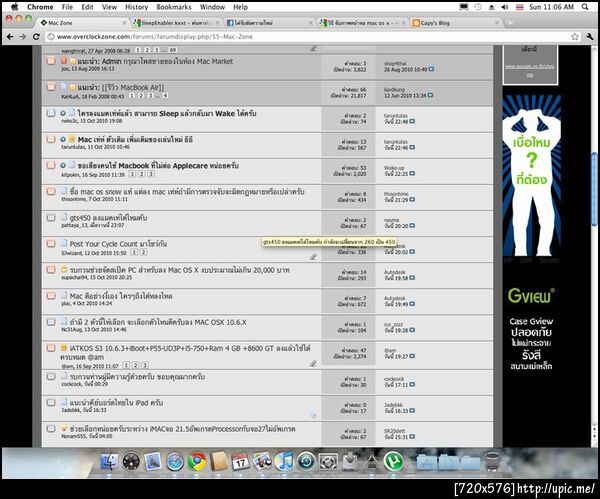600x499 pixels.
Task: Go back using Chrome's back arrow
Action: coord(10,37)
